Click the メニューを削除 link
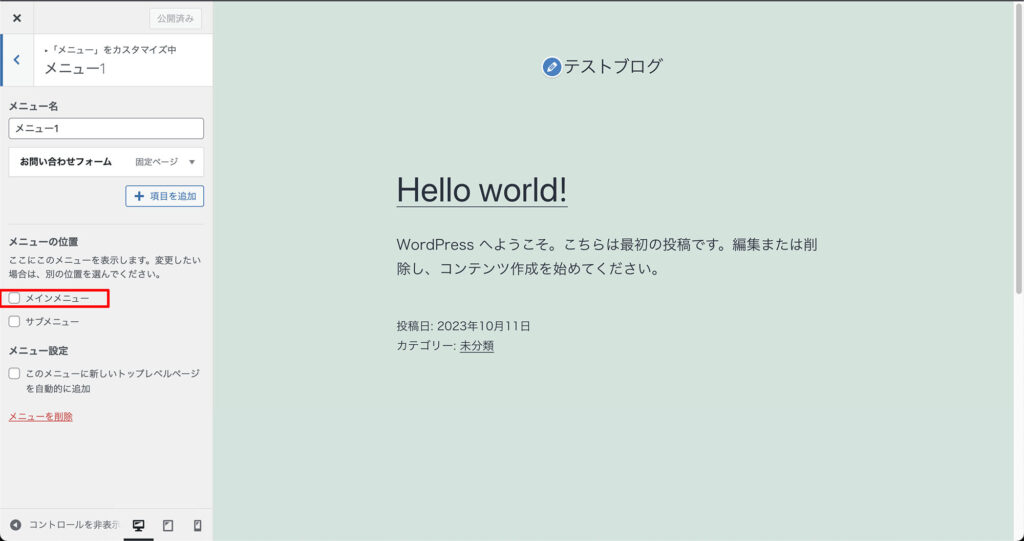Screen dimensions: 1024x541 (40, 417)
